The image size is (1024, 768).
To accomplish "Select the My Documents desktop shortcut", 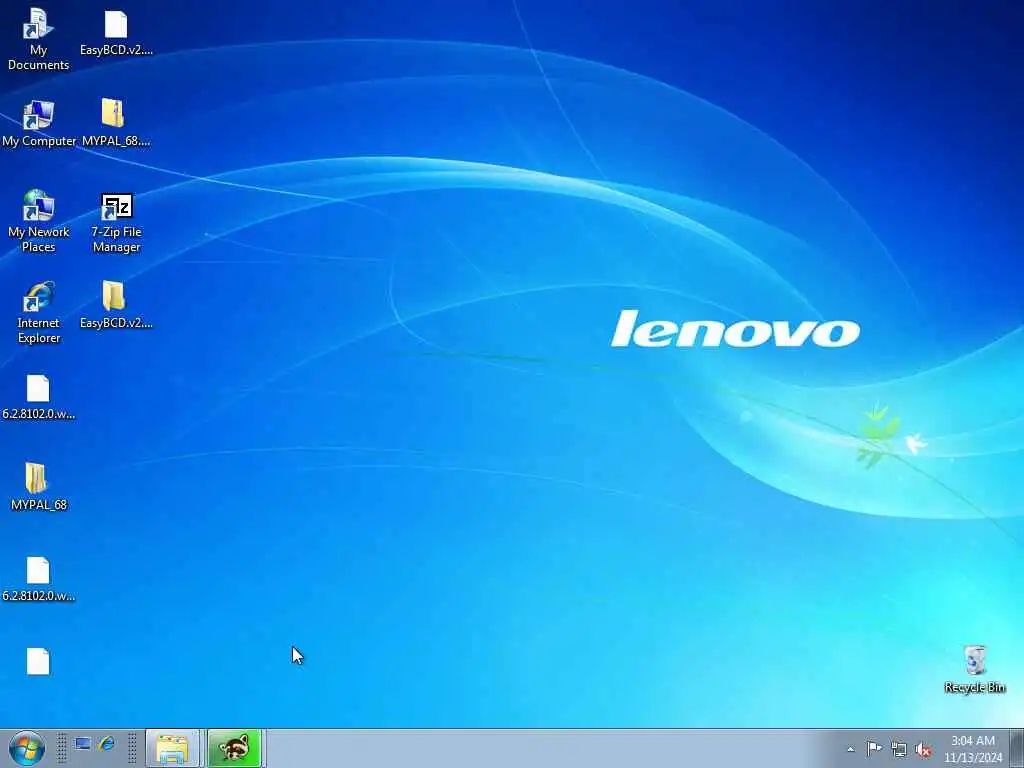I will 38,39.
